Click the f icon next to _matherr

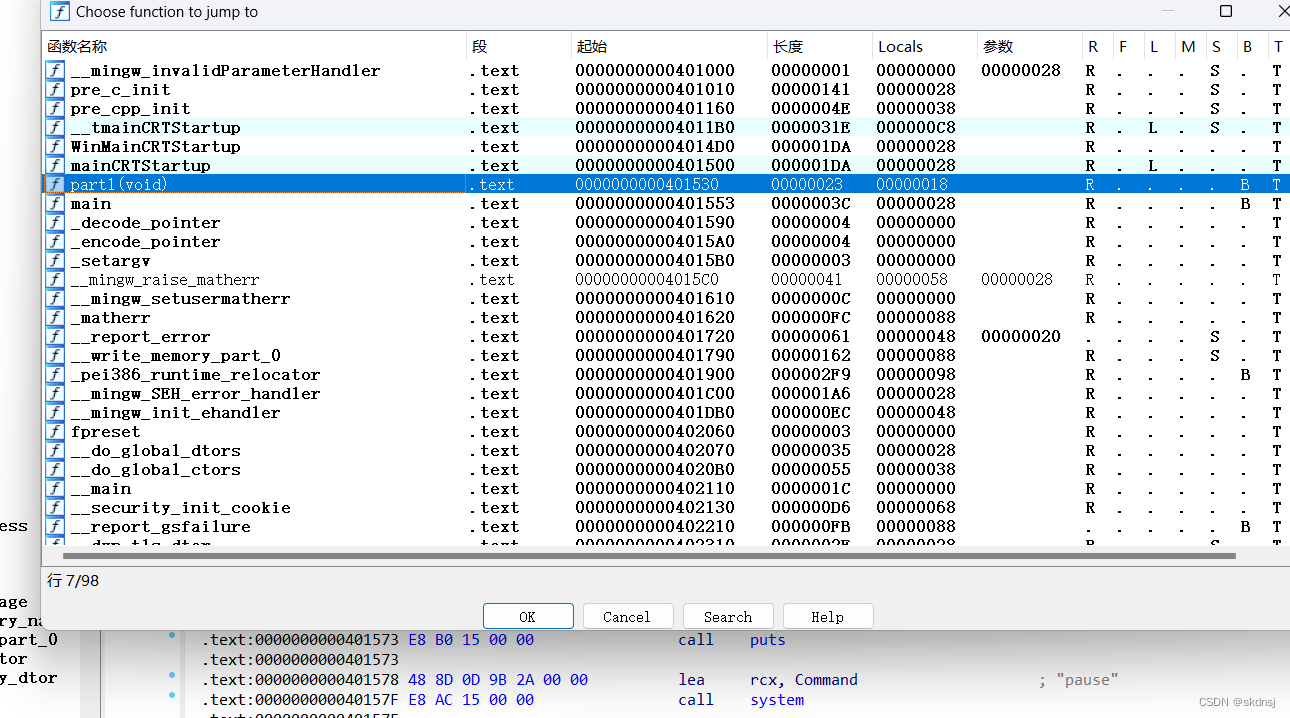point(54,317)
